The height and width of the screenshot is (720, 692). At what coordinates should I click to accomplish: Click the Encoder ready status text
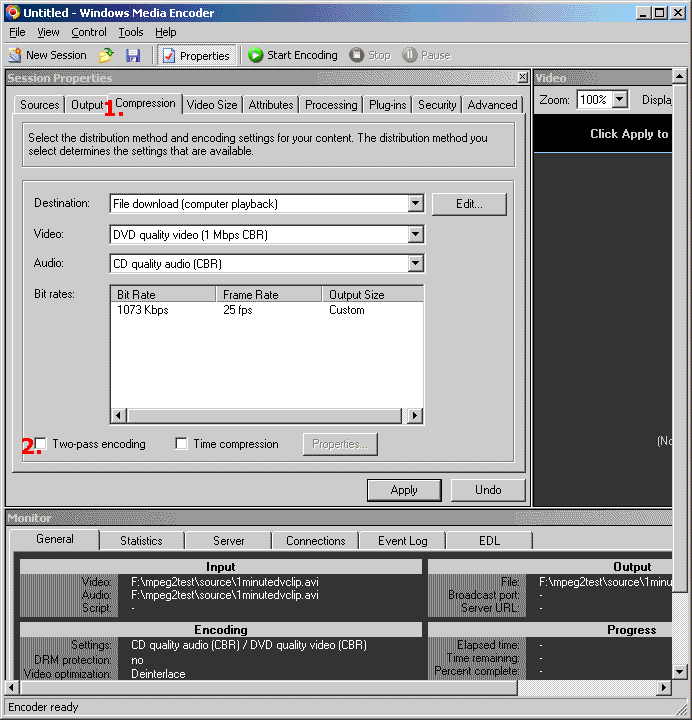click(x=44, y=707)
